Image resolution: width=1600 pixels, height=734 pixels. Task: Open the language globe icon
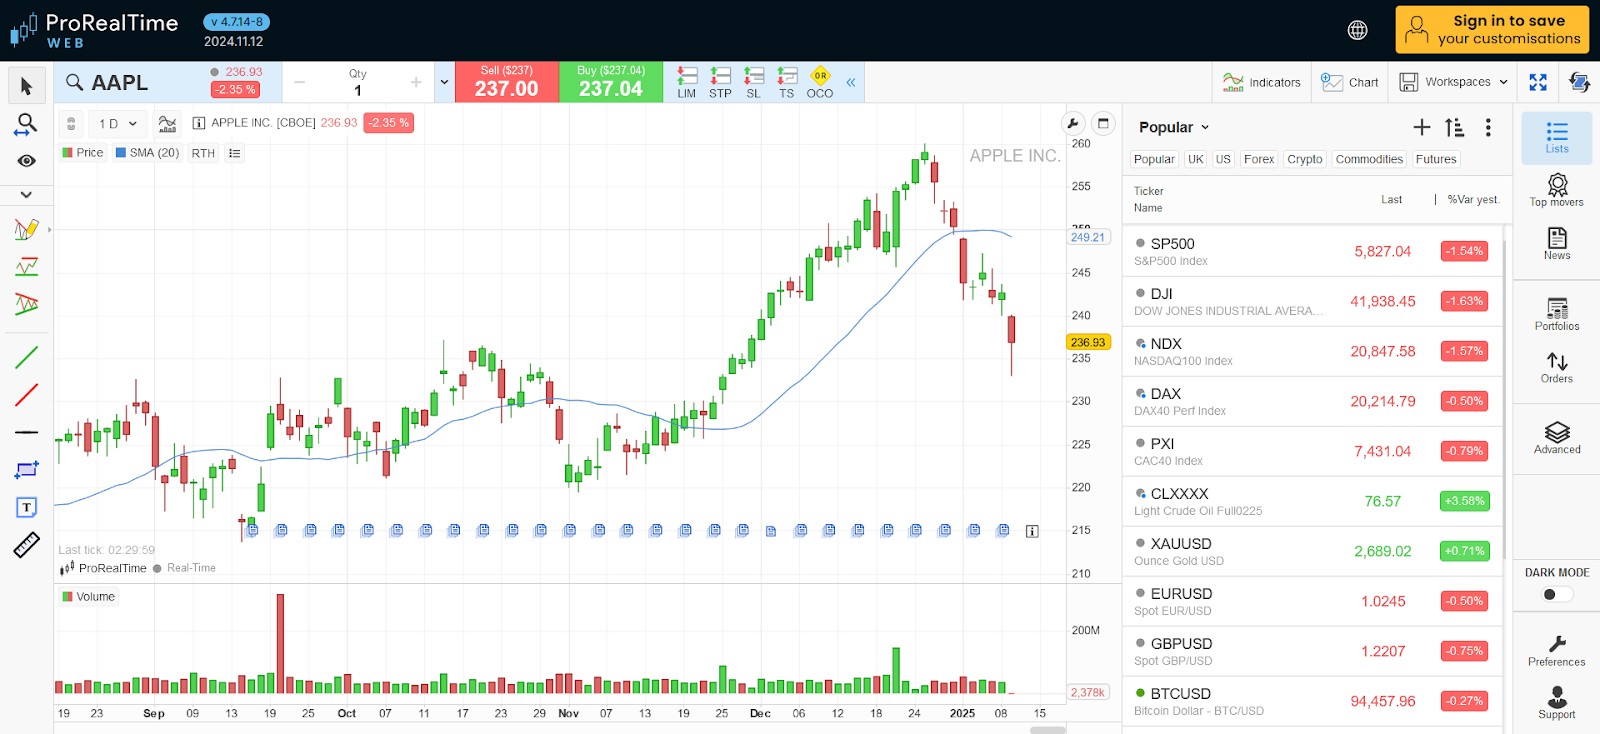pos(1358,30)
